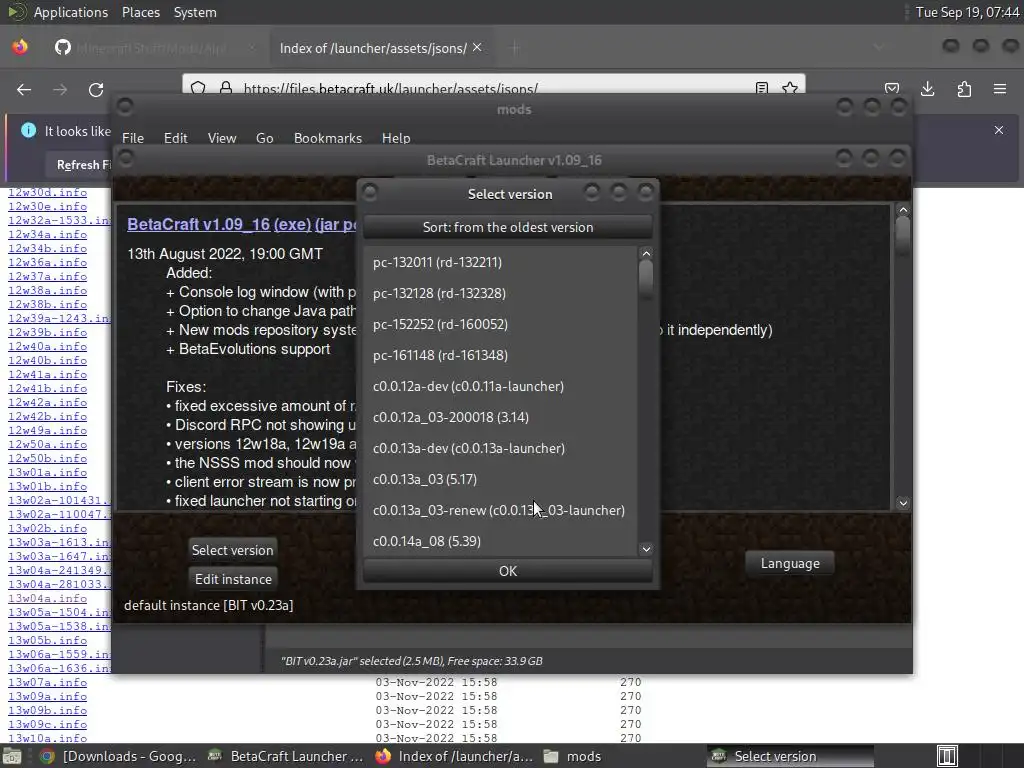Click the date and time clock
The width and height of the screenshot is (1024, 768).
tap(967, 12)
